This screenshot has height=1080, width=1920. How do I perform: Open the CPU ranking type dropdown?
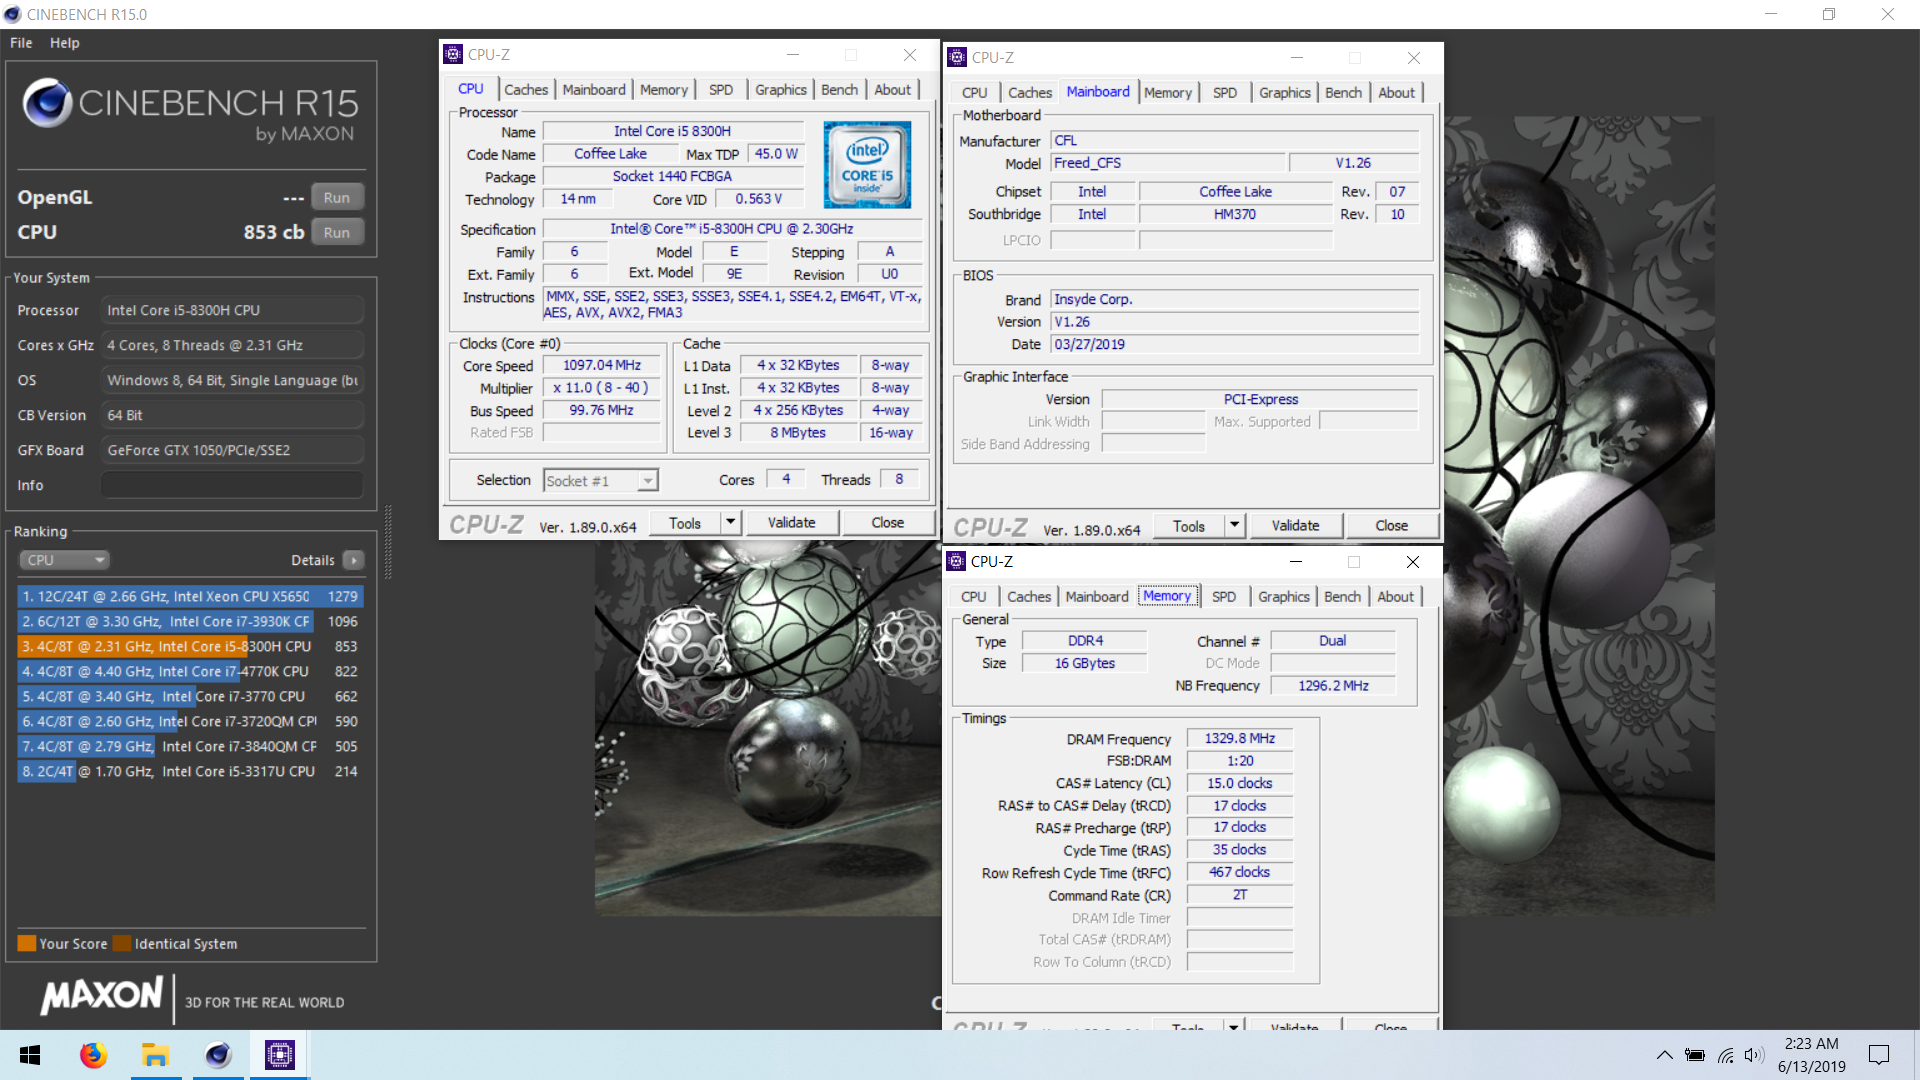coord(64,560)
